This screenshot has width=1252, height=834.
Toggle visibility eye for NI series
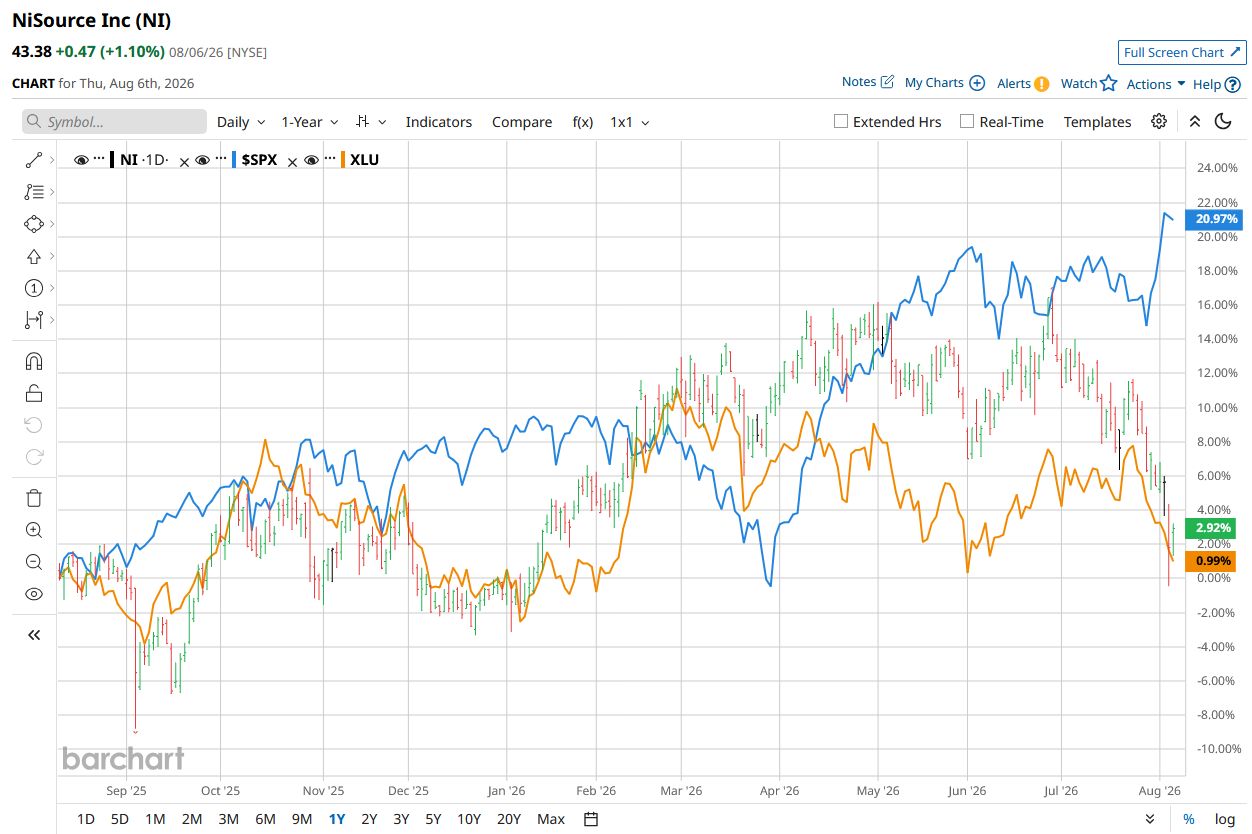click(82, 160)
